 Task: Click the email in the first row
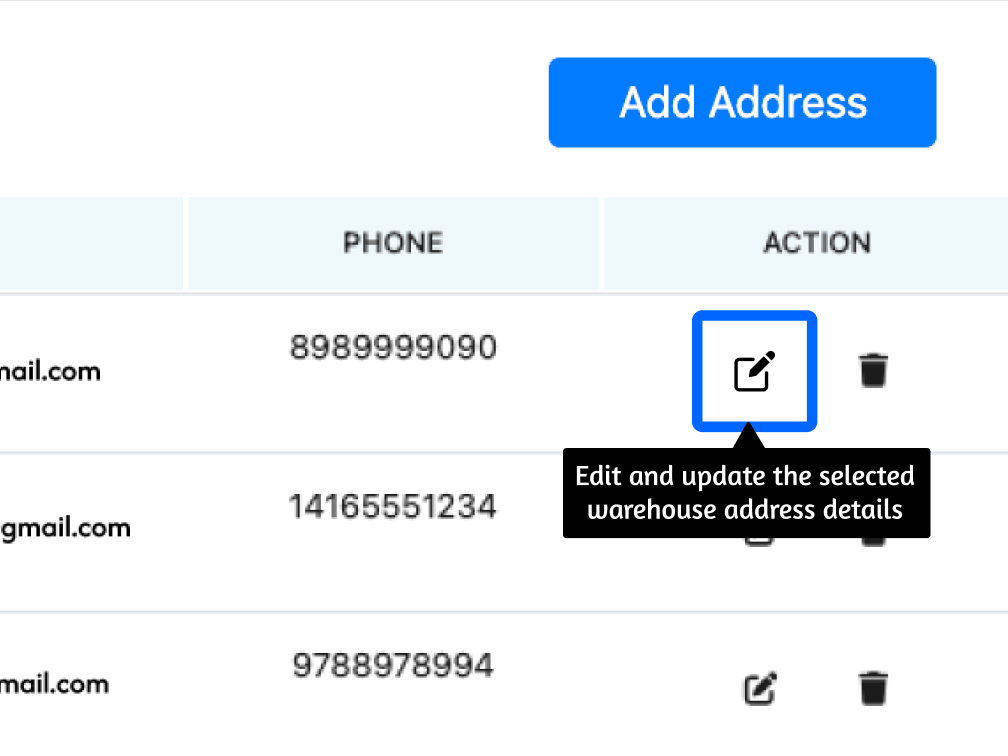50,372
